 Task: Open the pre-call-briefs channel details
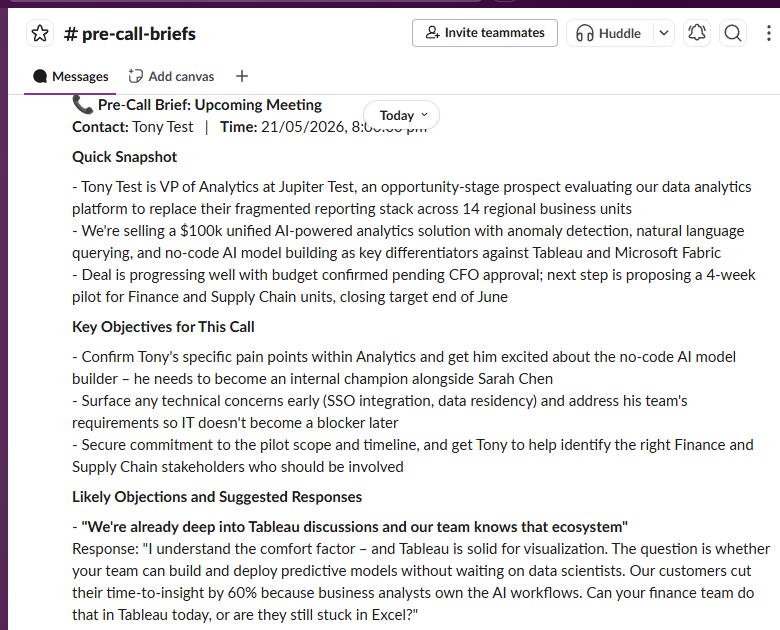tap(130, 34)
